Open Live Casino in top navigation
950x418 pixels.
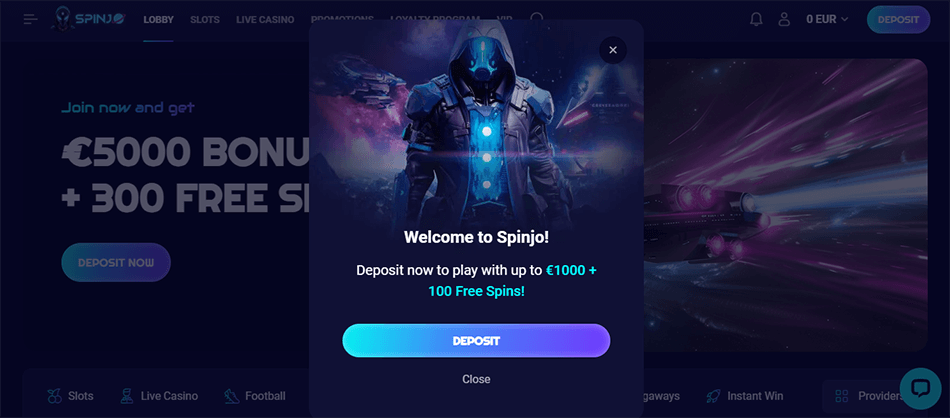(x=265, y=19)
